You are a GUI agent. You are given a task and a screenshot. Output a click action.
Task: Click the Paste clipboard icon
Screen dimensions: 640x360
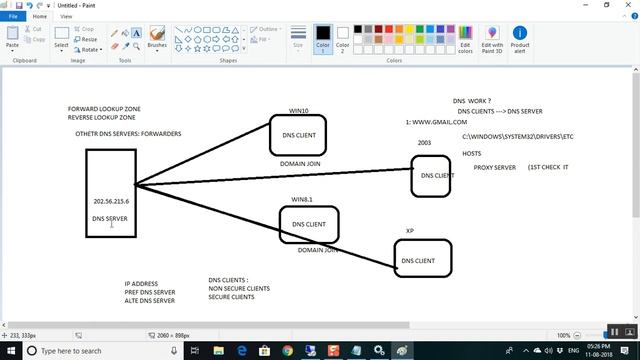click(12, 33)
